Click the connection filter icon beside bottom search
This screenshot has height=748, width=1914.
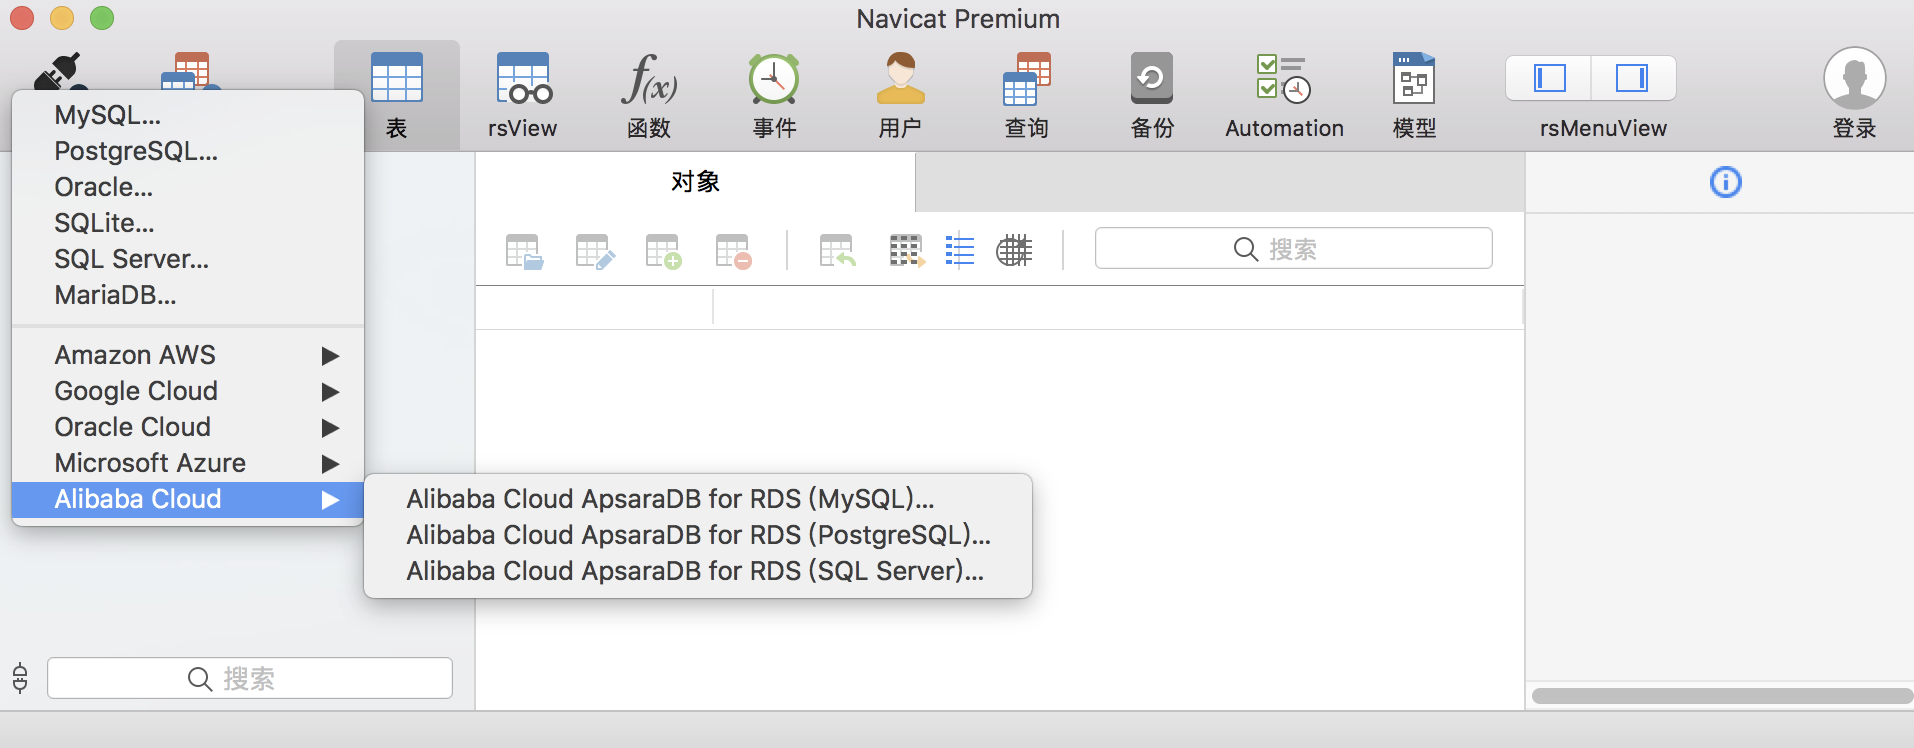point(20,678)
